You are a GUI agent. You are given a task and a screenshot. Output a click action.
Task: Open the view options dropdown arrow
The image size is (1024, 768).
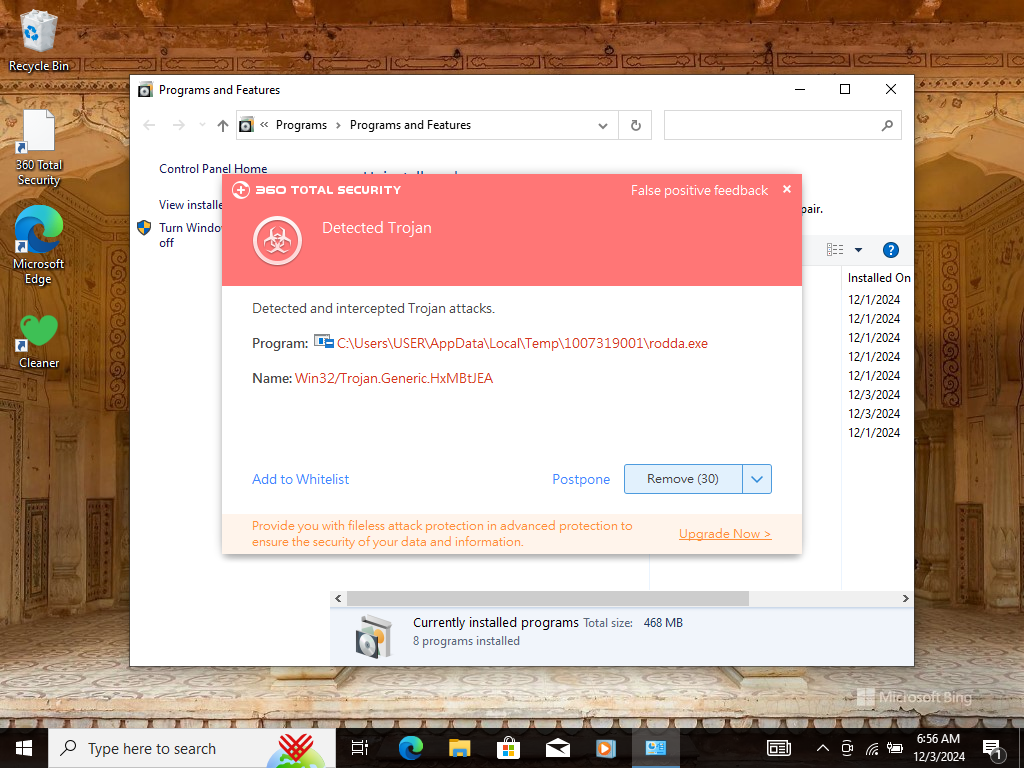coord(858,250)
